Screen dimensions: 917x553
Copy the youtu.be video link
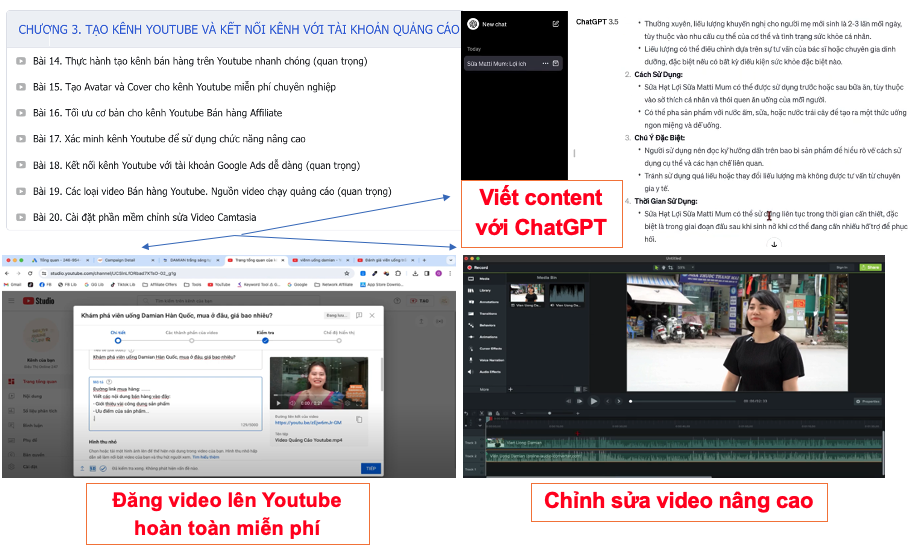click(x=359, y=420)
